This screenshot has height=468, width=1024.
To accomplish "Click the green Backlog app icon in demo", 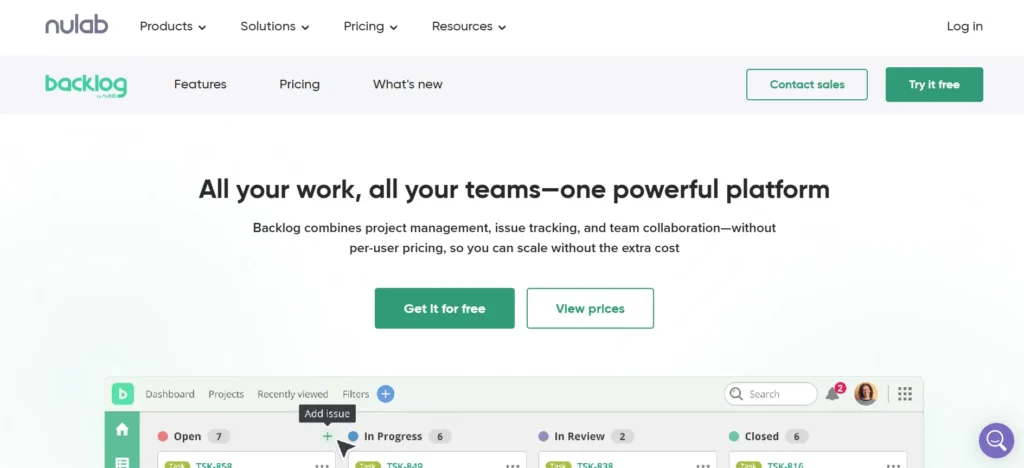I will point(122,394).
